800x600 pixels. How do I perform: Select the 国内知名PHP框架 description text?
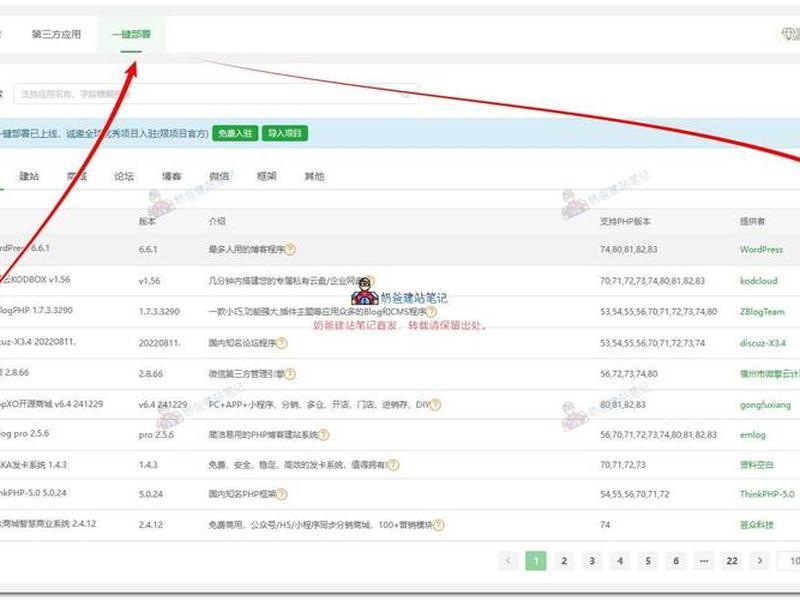242,494
